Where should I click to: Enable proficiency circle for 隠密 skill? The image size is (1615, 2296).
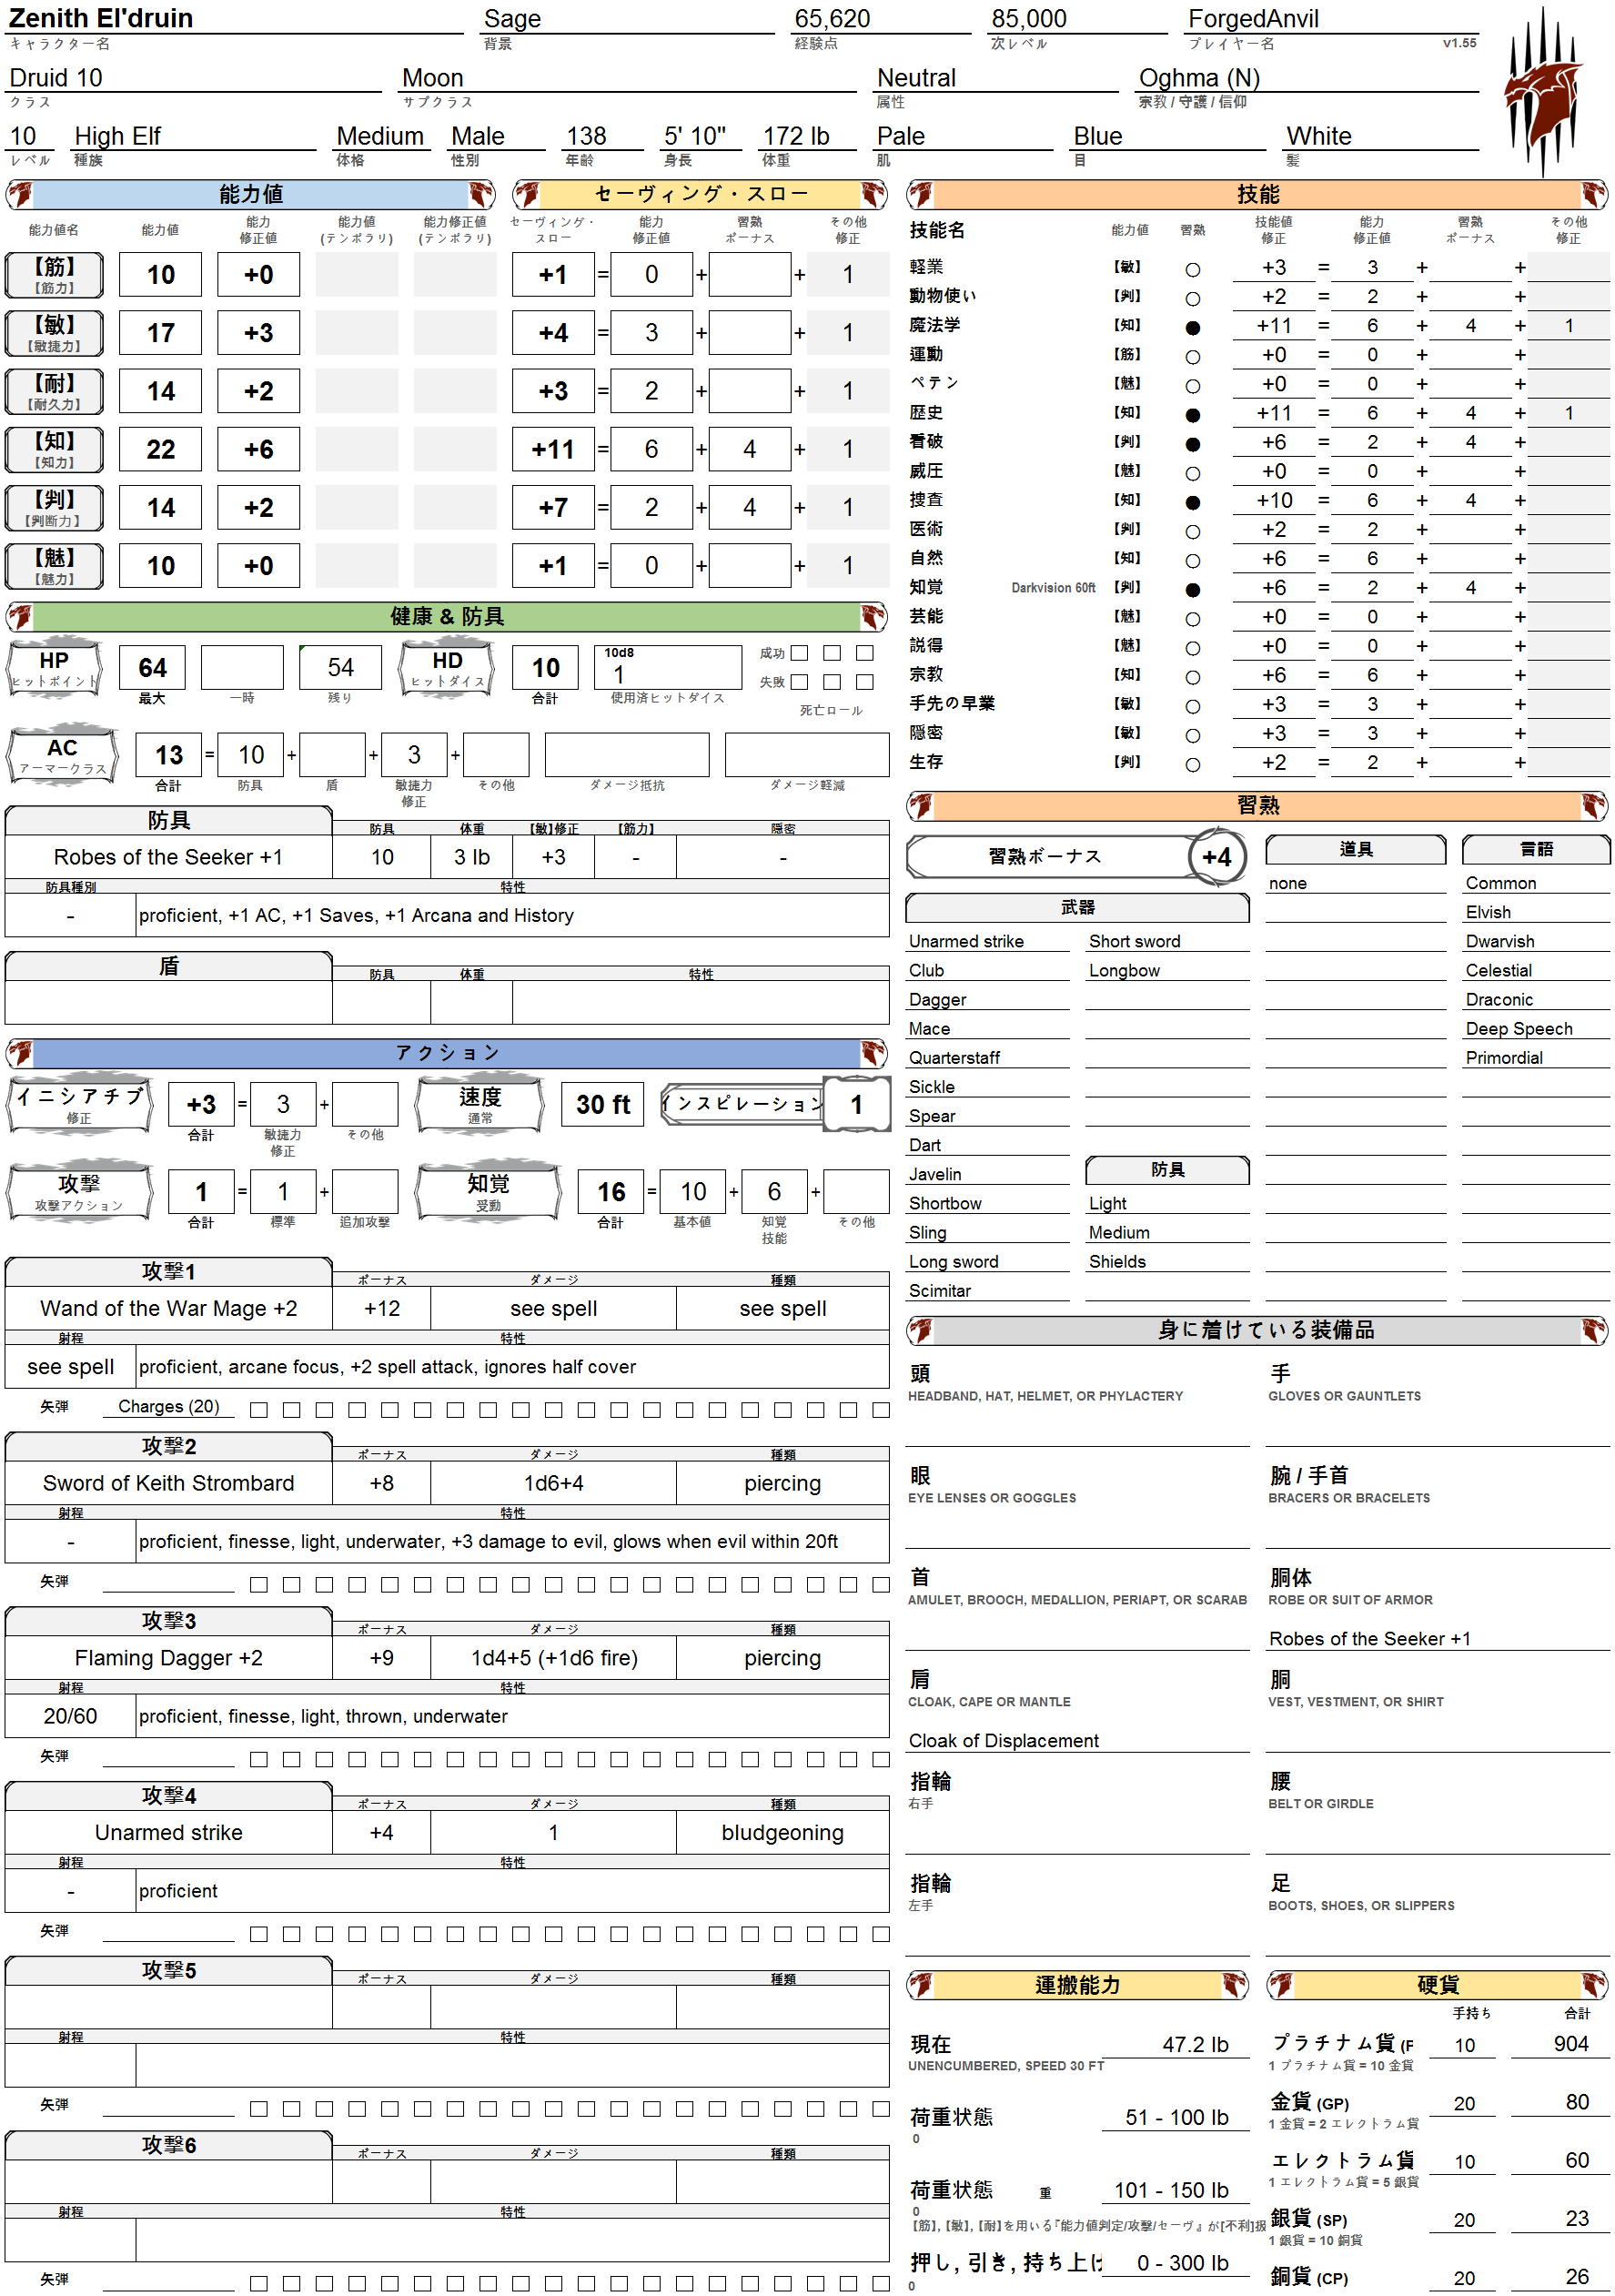[1192, 735]
